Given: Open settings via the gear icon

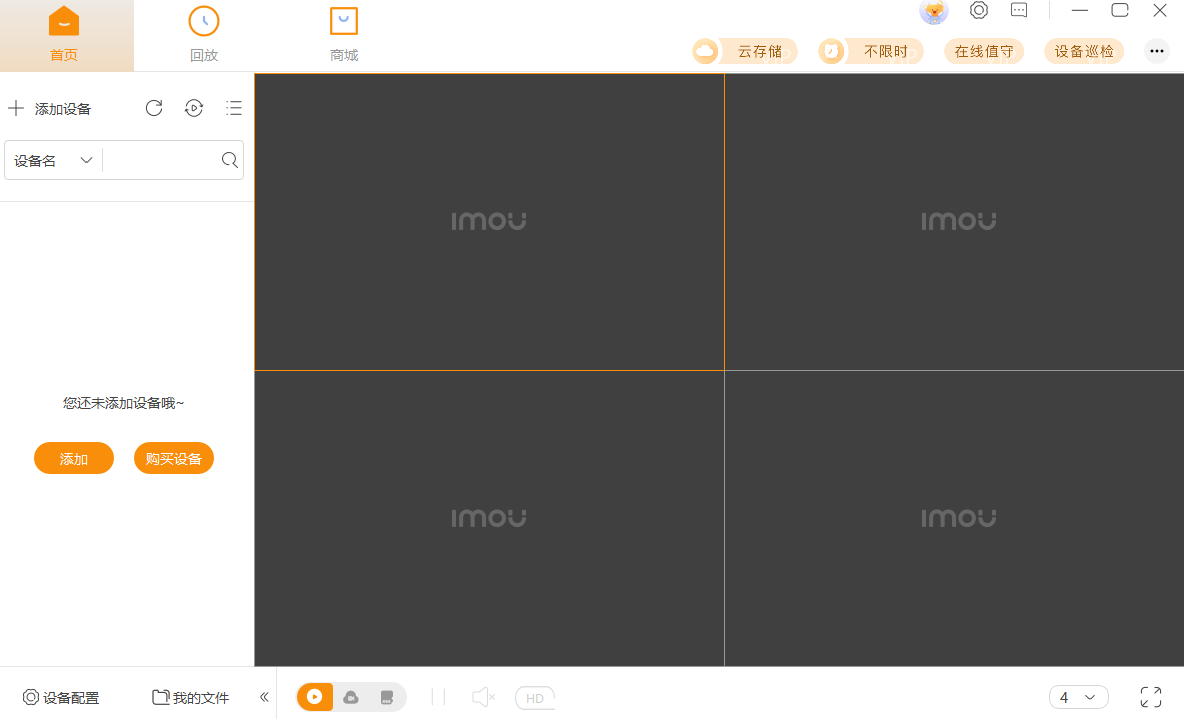Looking at the screenshot, I should pos(979,11).
